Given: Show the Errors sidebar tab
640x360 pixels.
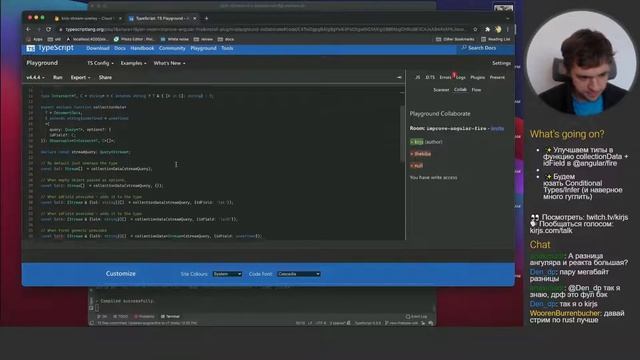Looking at the screenshot, I should 445,77.
